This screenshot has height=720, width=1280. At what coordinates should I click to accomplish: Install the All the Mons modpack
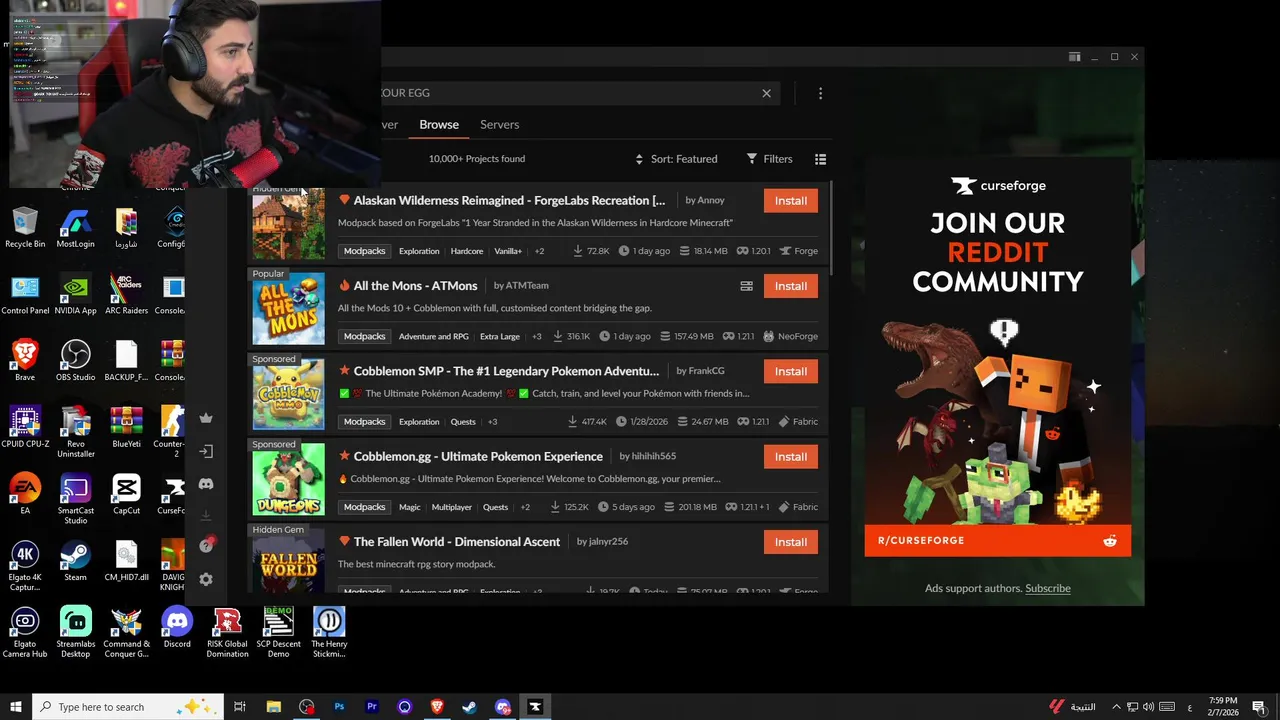click(x=790, y=286)
